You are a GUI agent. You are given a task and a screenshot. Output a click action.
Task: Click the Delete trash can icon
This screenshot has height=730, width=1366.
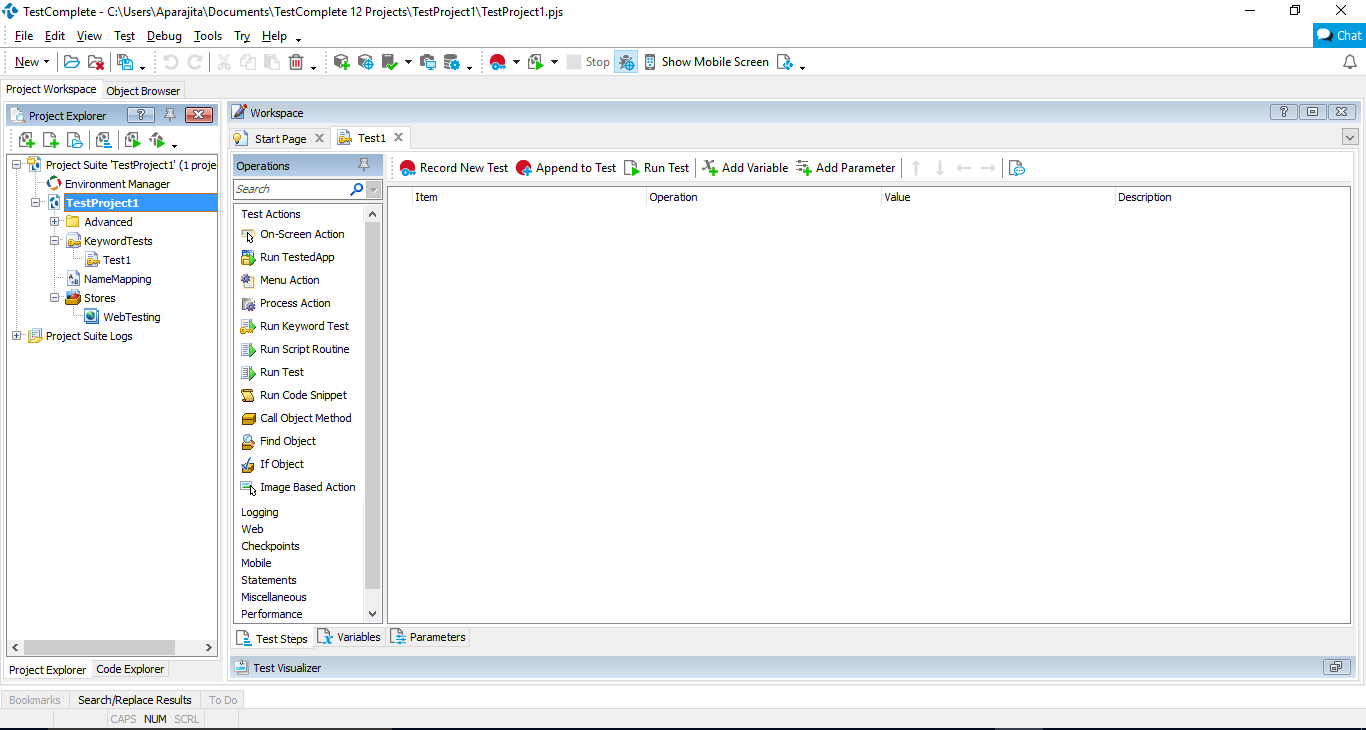pyautogui.click(x=296, y=62)
